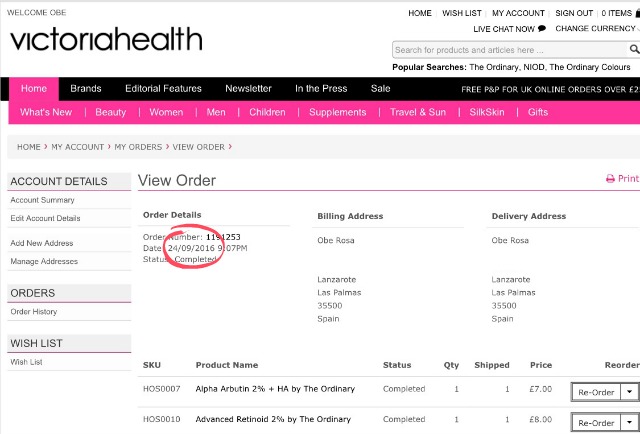Open the Newsletter menu item
Image resolution: width=640 pixels, height=434 pixels.
(248, 89)
